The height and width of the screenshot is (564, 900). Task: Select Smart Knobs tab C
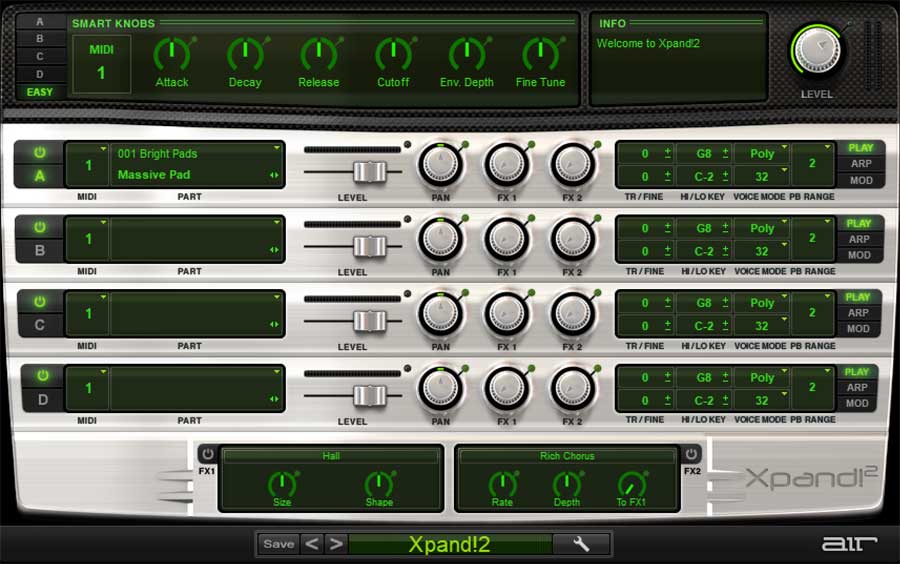pyautogui.click(x=40, y=56)
